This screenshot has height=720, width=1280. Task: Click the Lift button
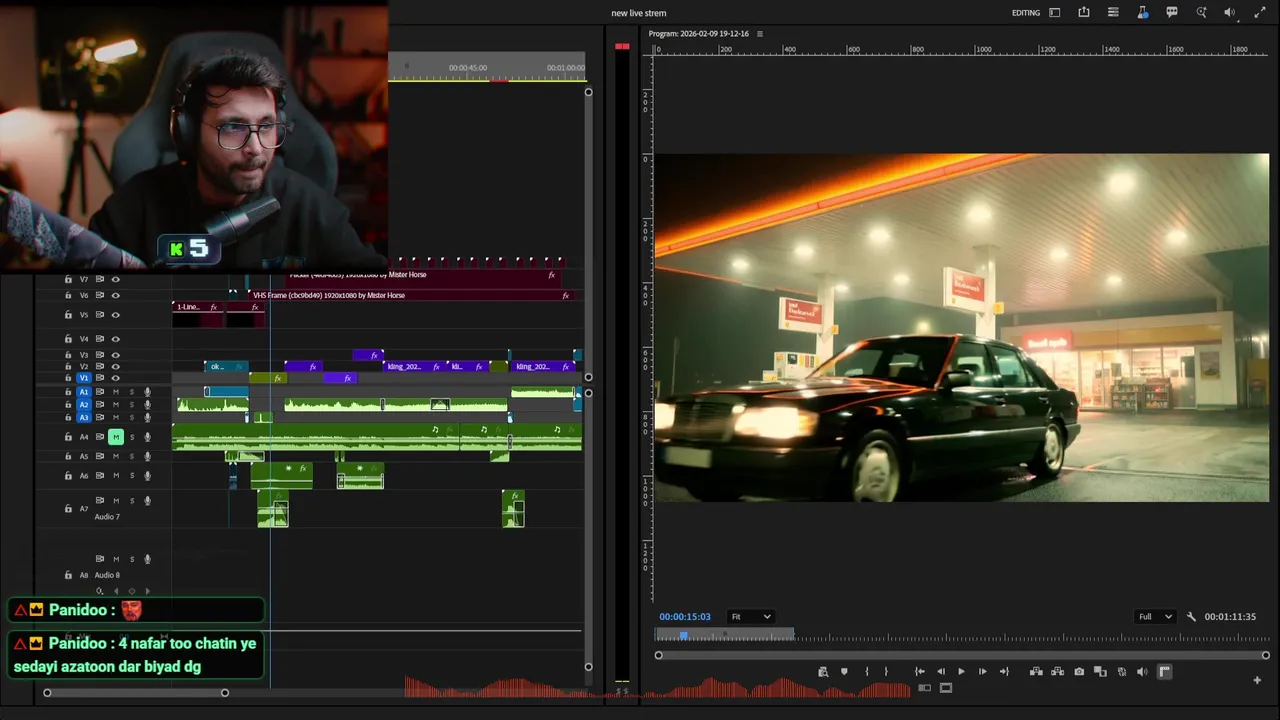point(1036,672)
